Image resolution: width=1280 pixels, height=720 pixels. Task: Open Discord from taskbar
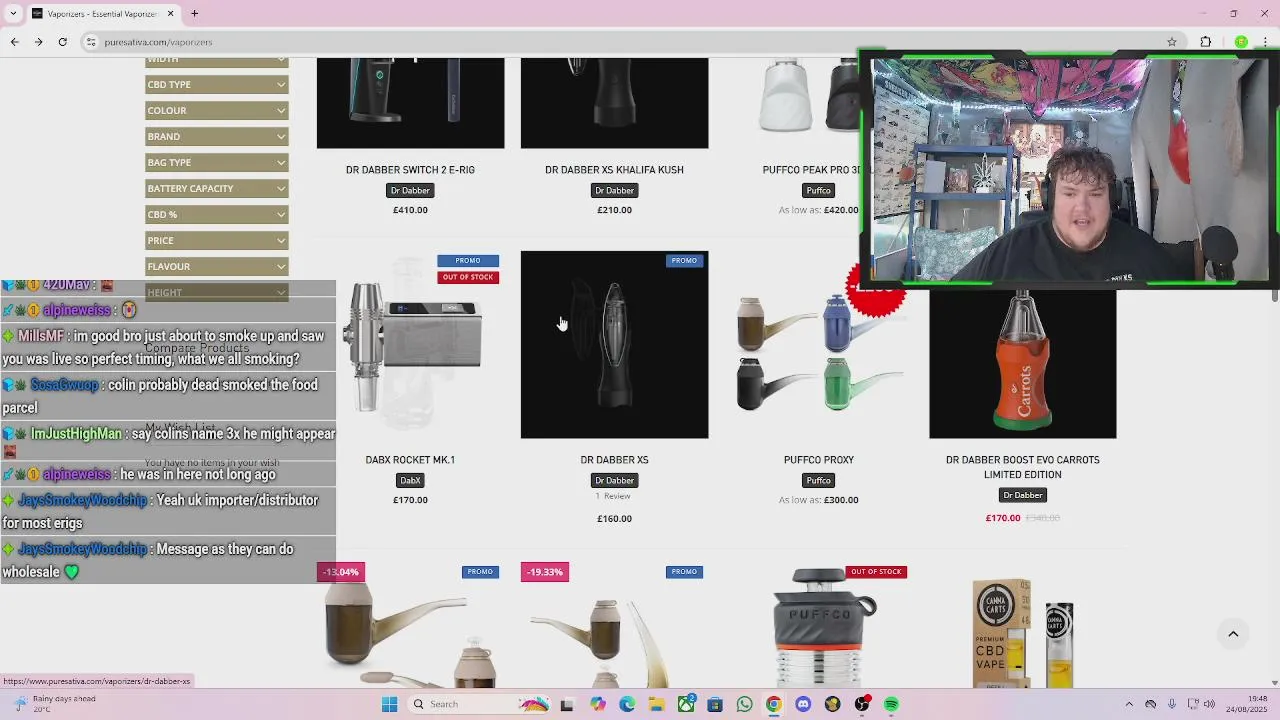pos(803,704)
